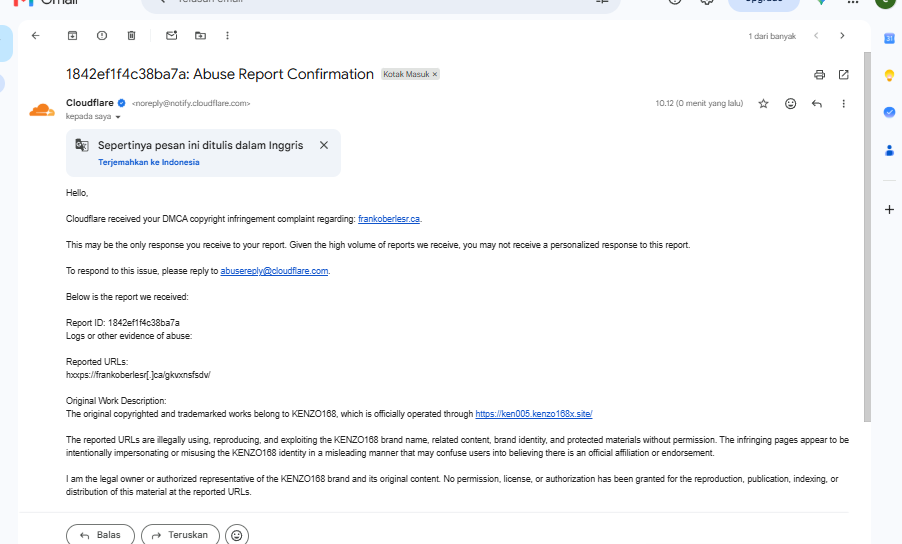Archive this Cloudflare email

pos(72,36)
